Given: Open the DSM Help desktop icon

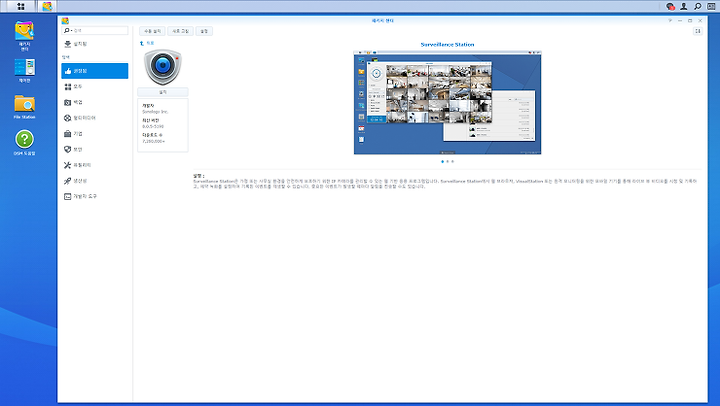Looking at the screenshot, I should pyautogui.click(x=24, y=143).
